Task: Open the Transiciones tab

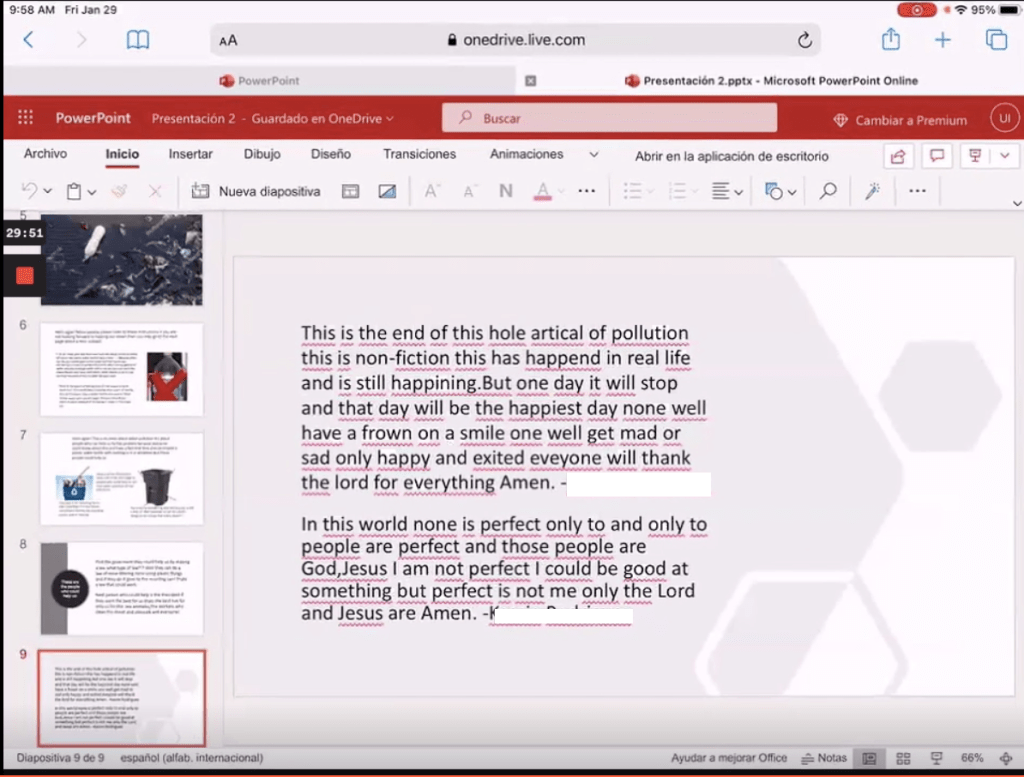Action: [x=419, y=155]
